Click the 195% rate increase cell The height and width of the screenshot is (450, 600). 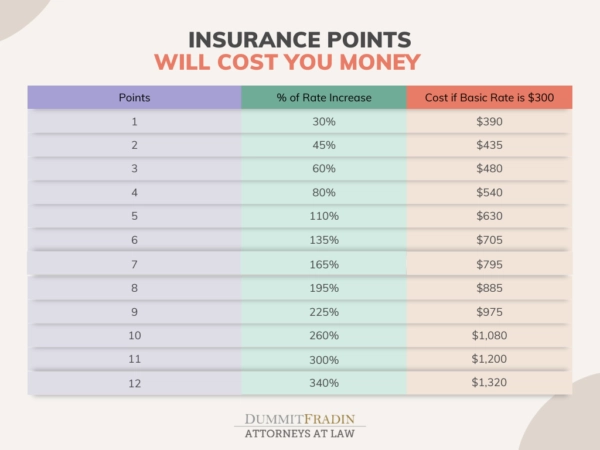click(323, 288)
